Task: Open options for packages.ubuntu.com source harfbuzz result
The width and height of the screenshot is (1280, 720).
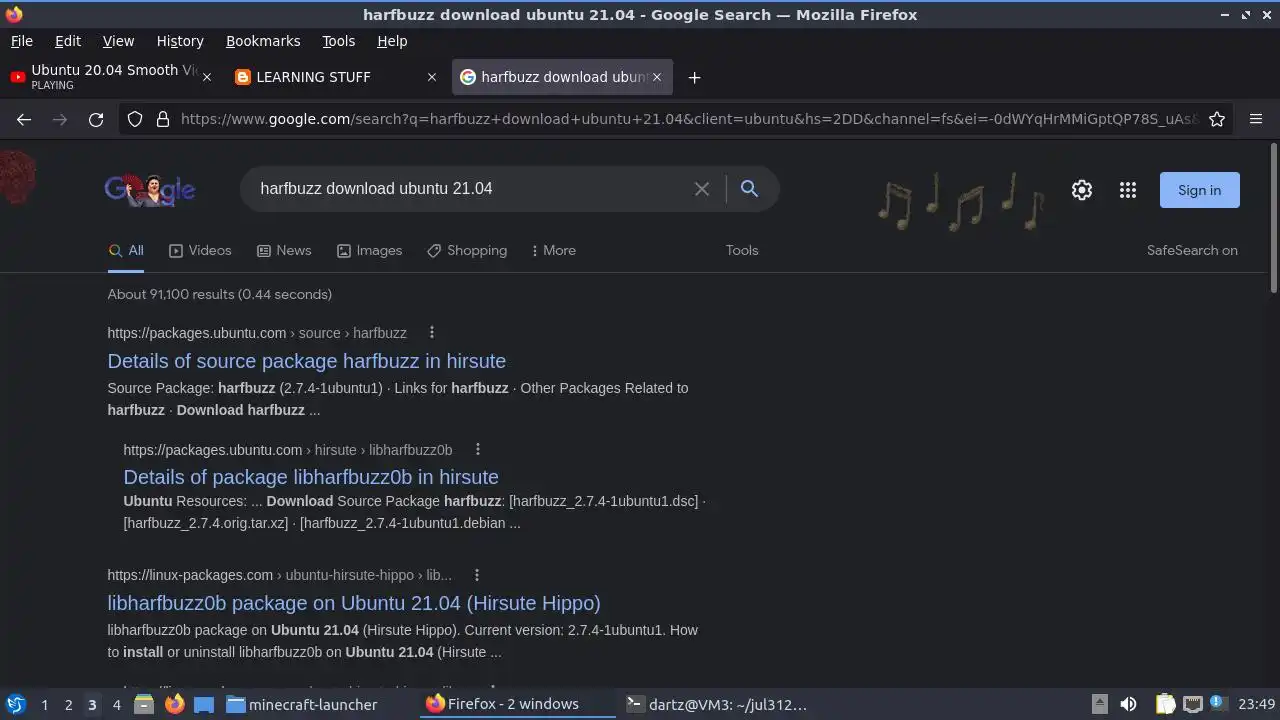Action: 432,333
